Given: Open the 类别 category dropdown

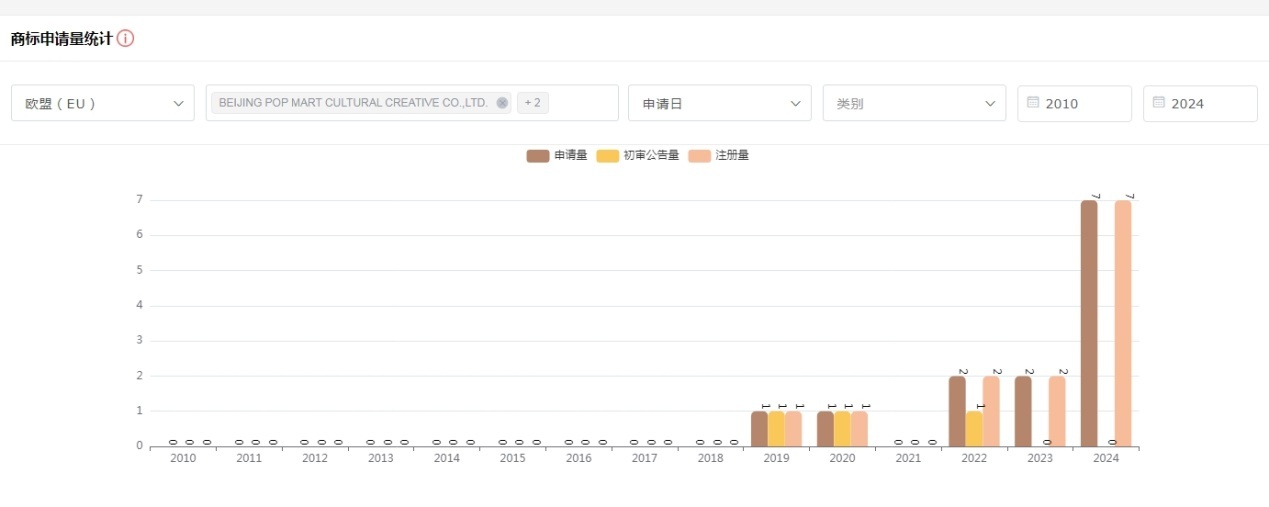Looking at the screenshot, I should point(914,103).
